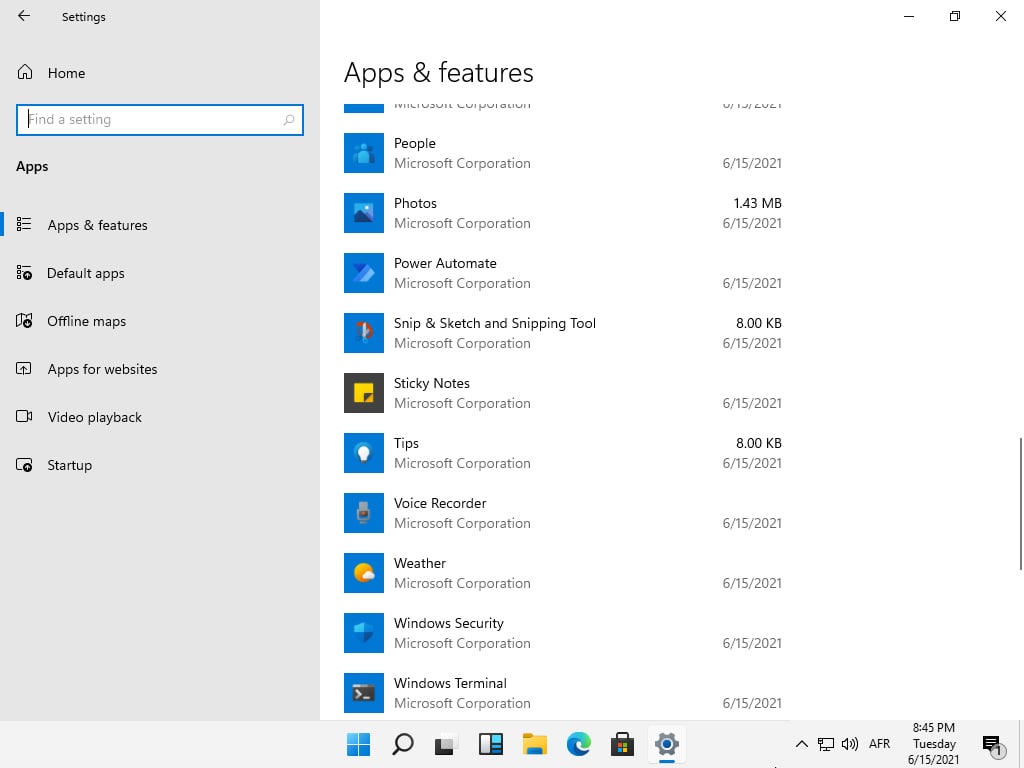Screen dimensions: 1024x768
Task: Click the Weather app icon
Action: 364,573
